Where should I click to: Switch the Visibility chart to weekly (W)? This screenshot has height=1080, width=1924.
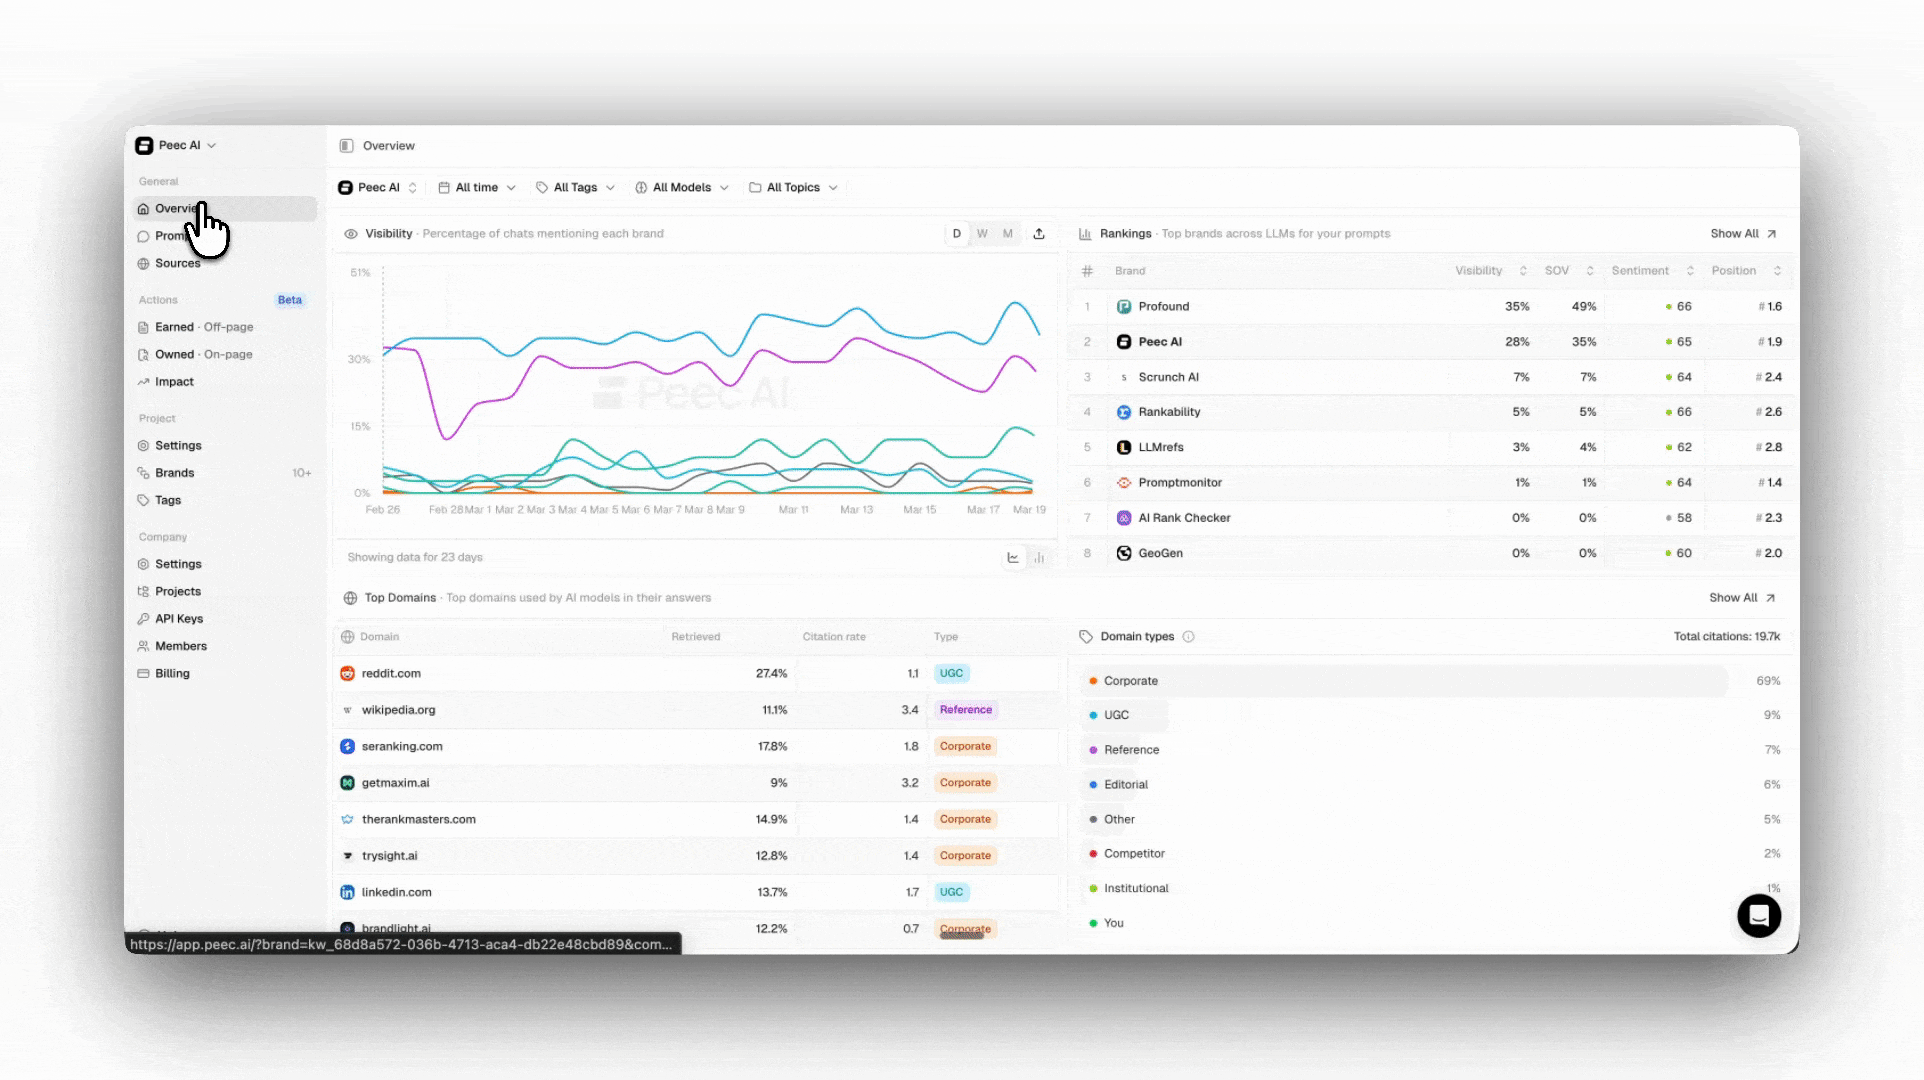click(x=982, y=234)
